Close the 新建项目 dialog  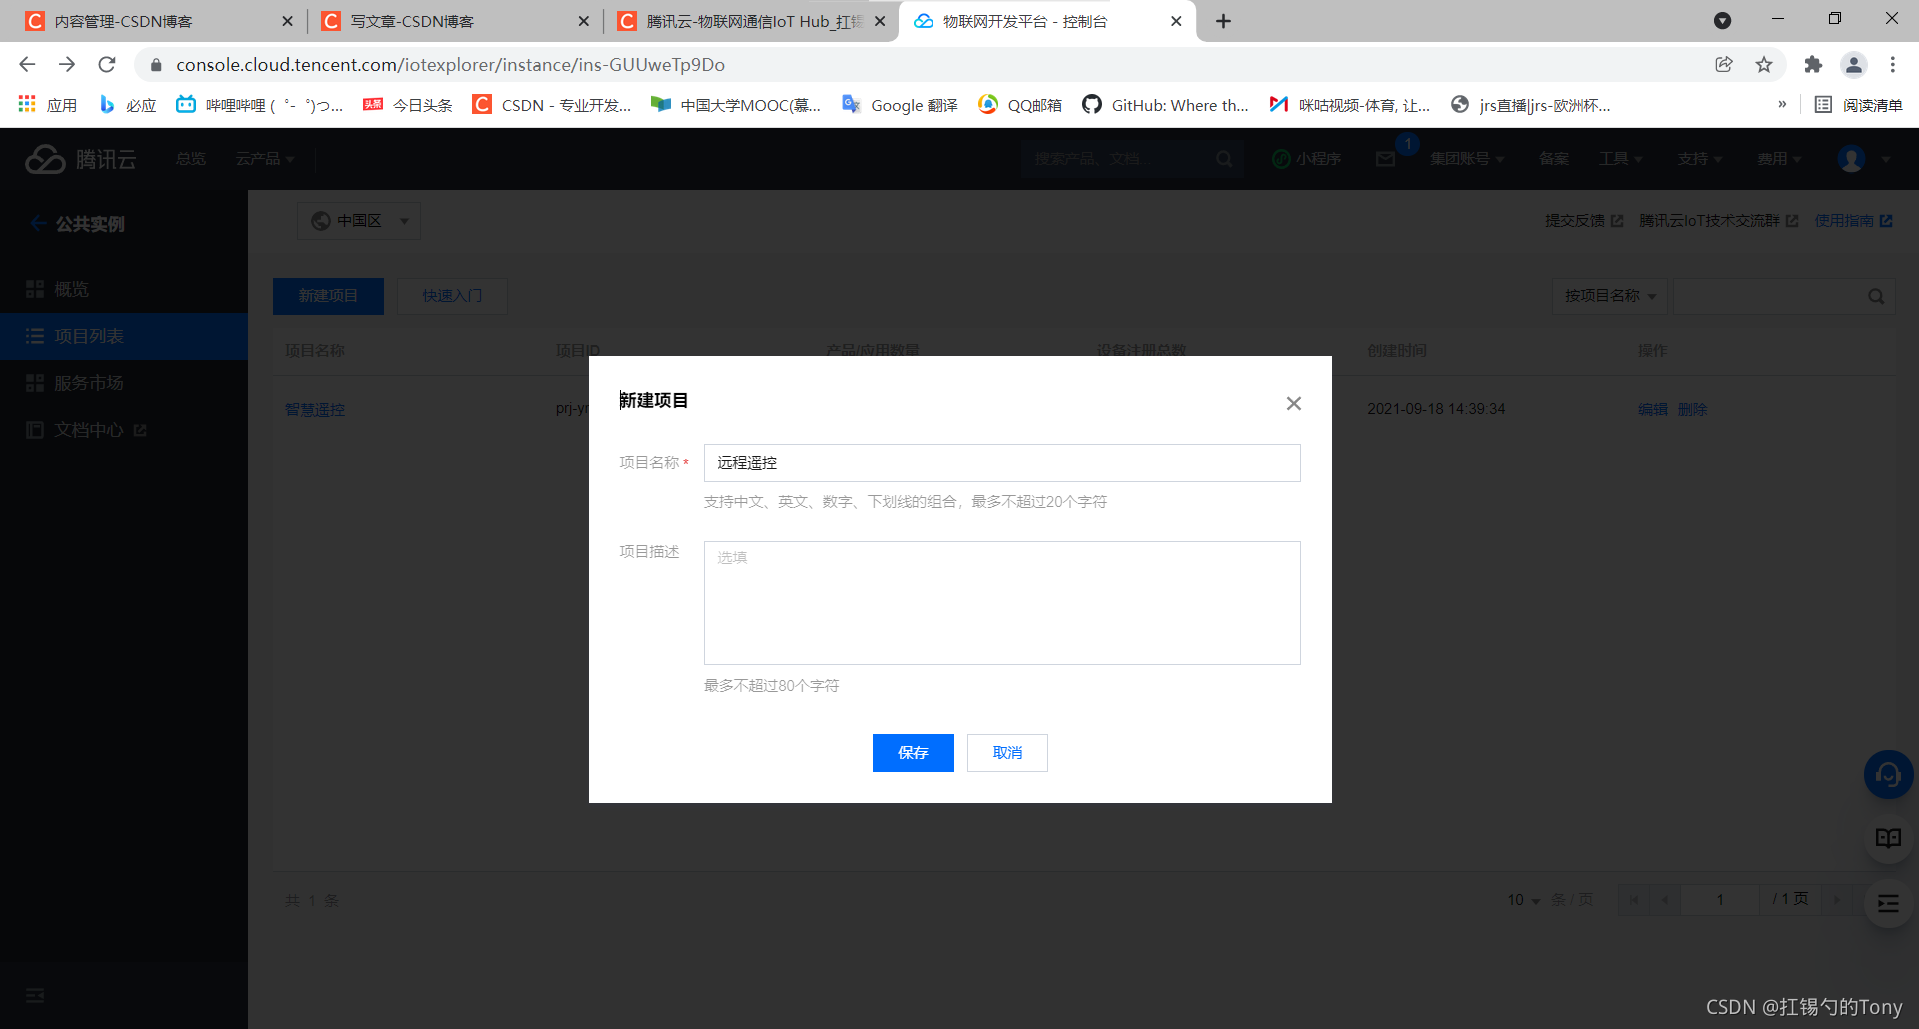pos(1293,403)
